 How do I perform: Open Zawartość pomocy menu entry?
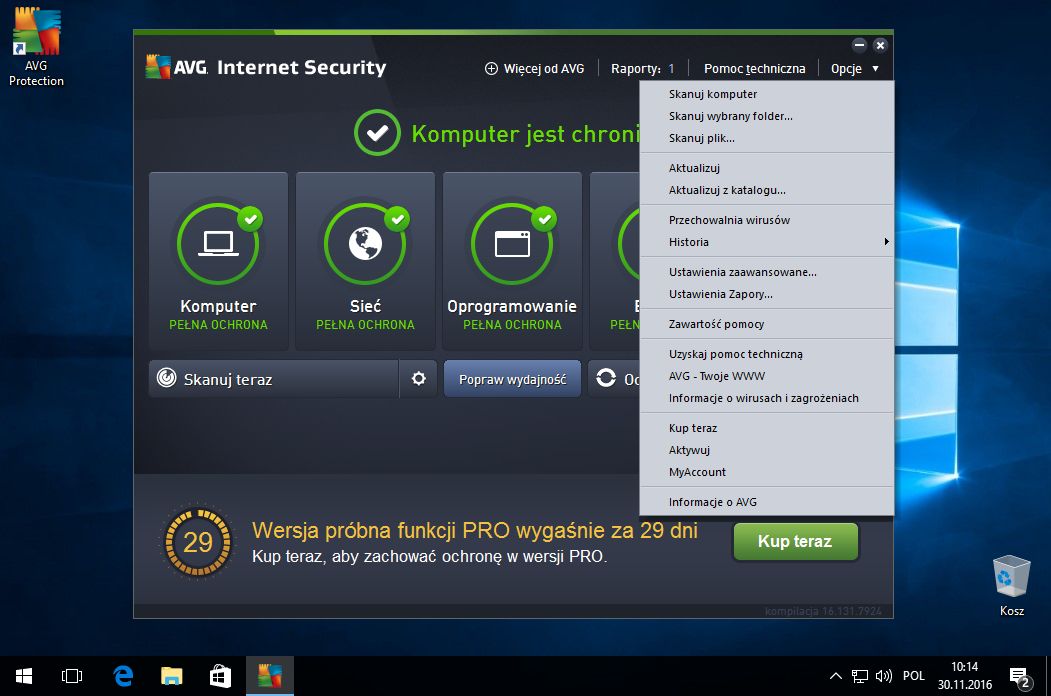coord(767,324)
